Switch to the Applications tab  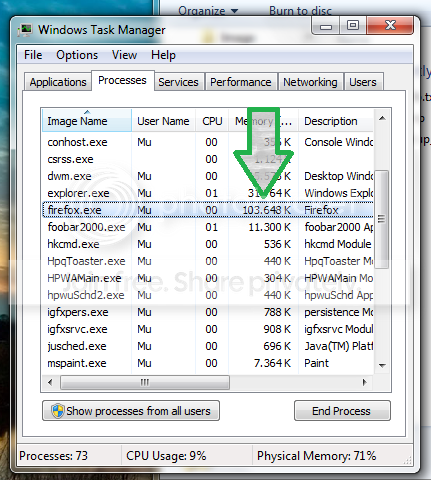click(x=58, y=82)
